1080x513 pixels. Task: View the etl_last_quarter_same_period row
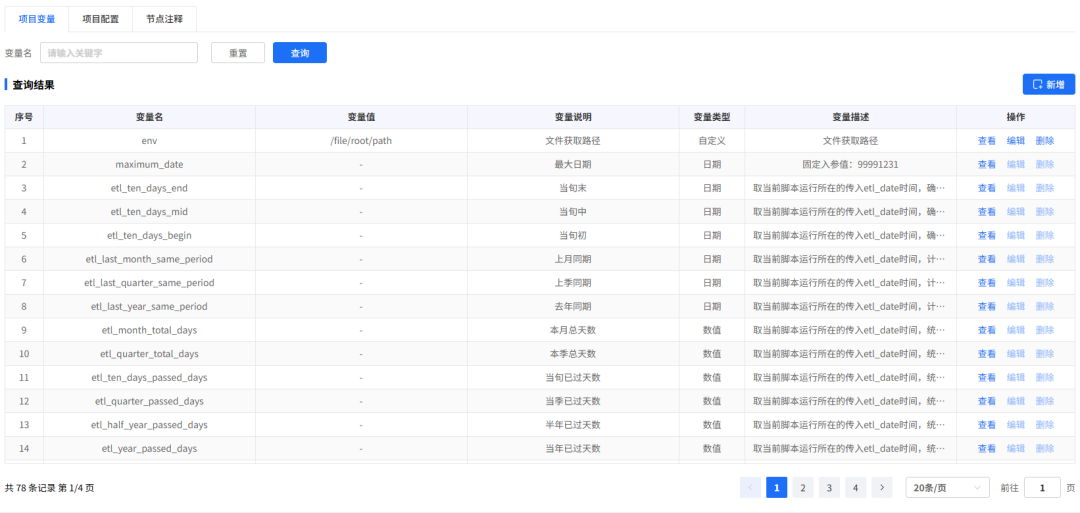click(986, 282)
